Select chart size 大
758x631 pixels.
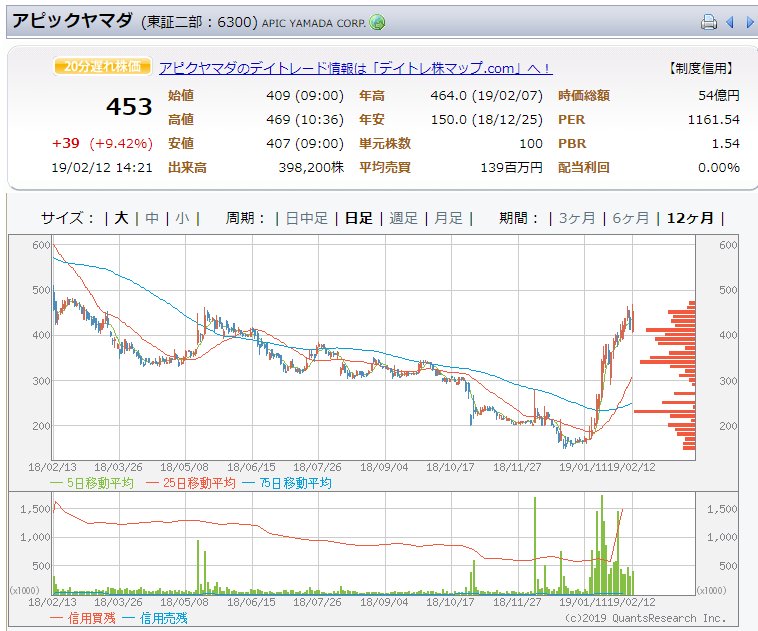[x=121, y=218]
